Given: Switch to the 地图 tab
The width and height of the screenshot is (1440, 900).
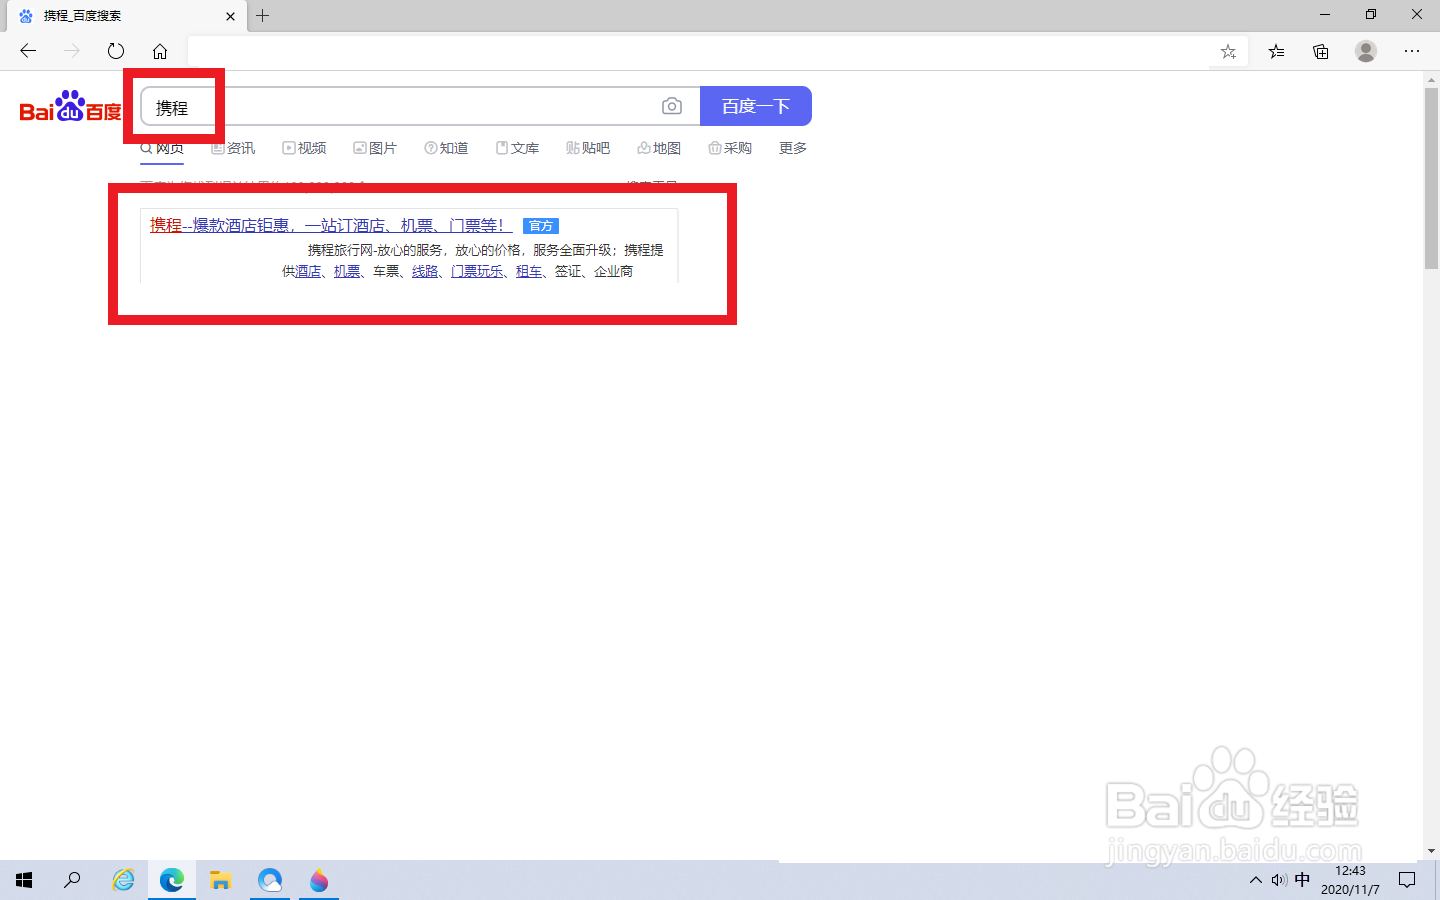Looking at the screenshot, I should 659,148.
